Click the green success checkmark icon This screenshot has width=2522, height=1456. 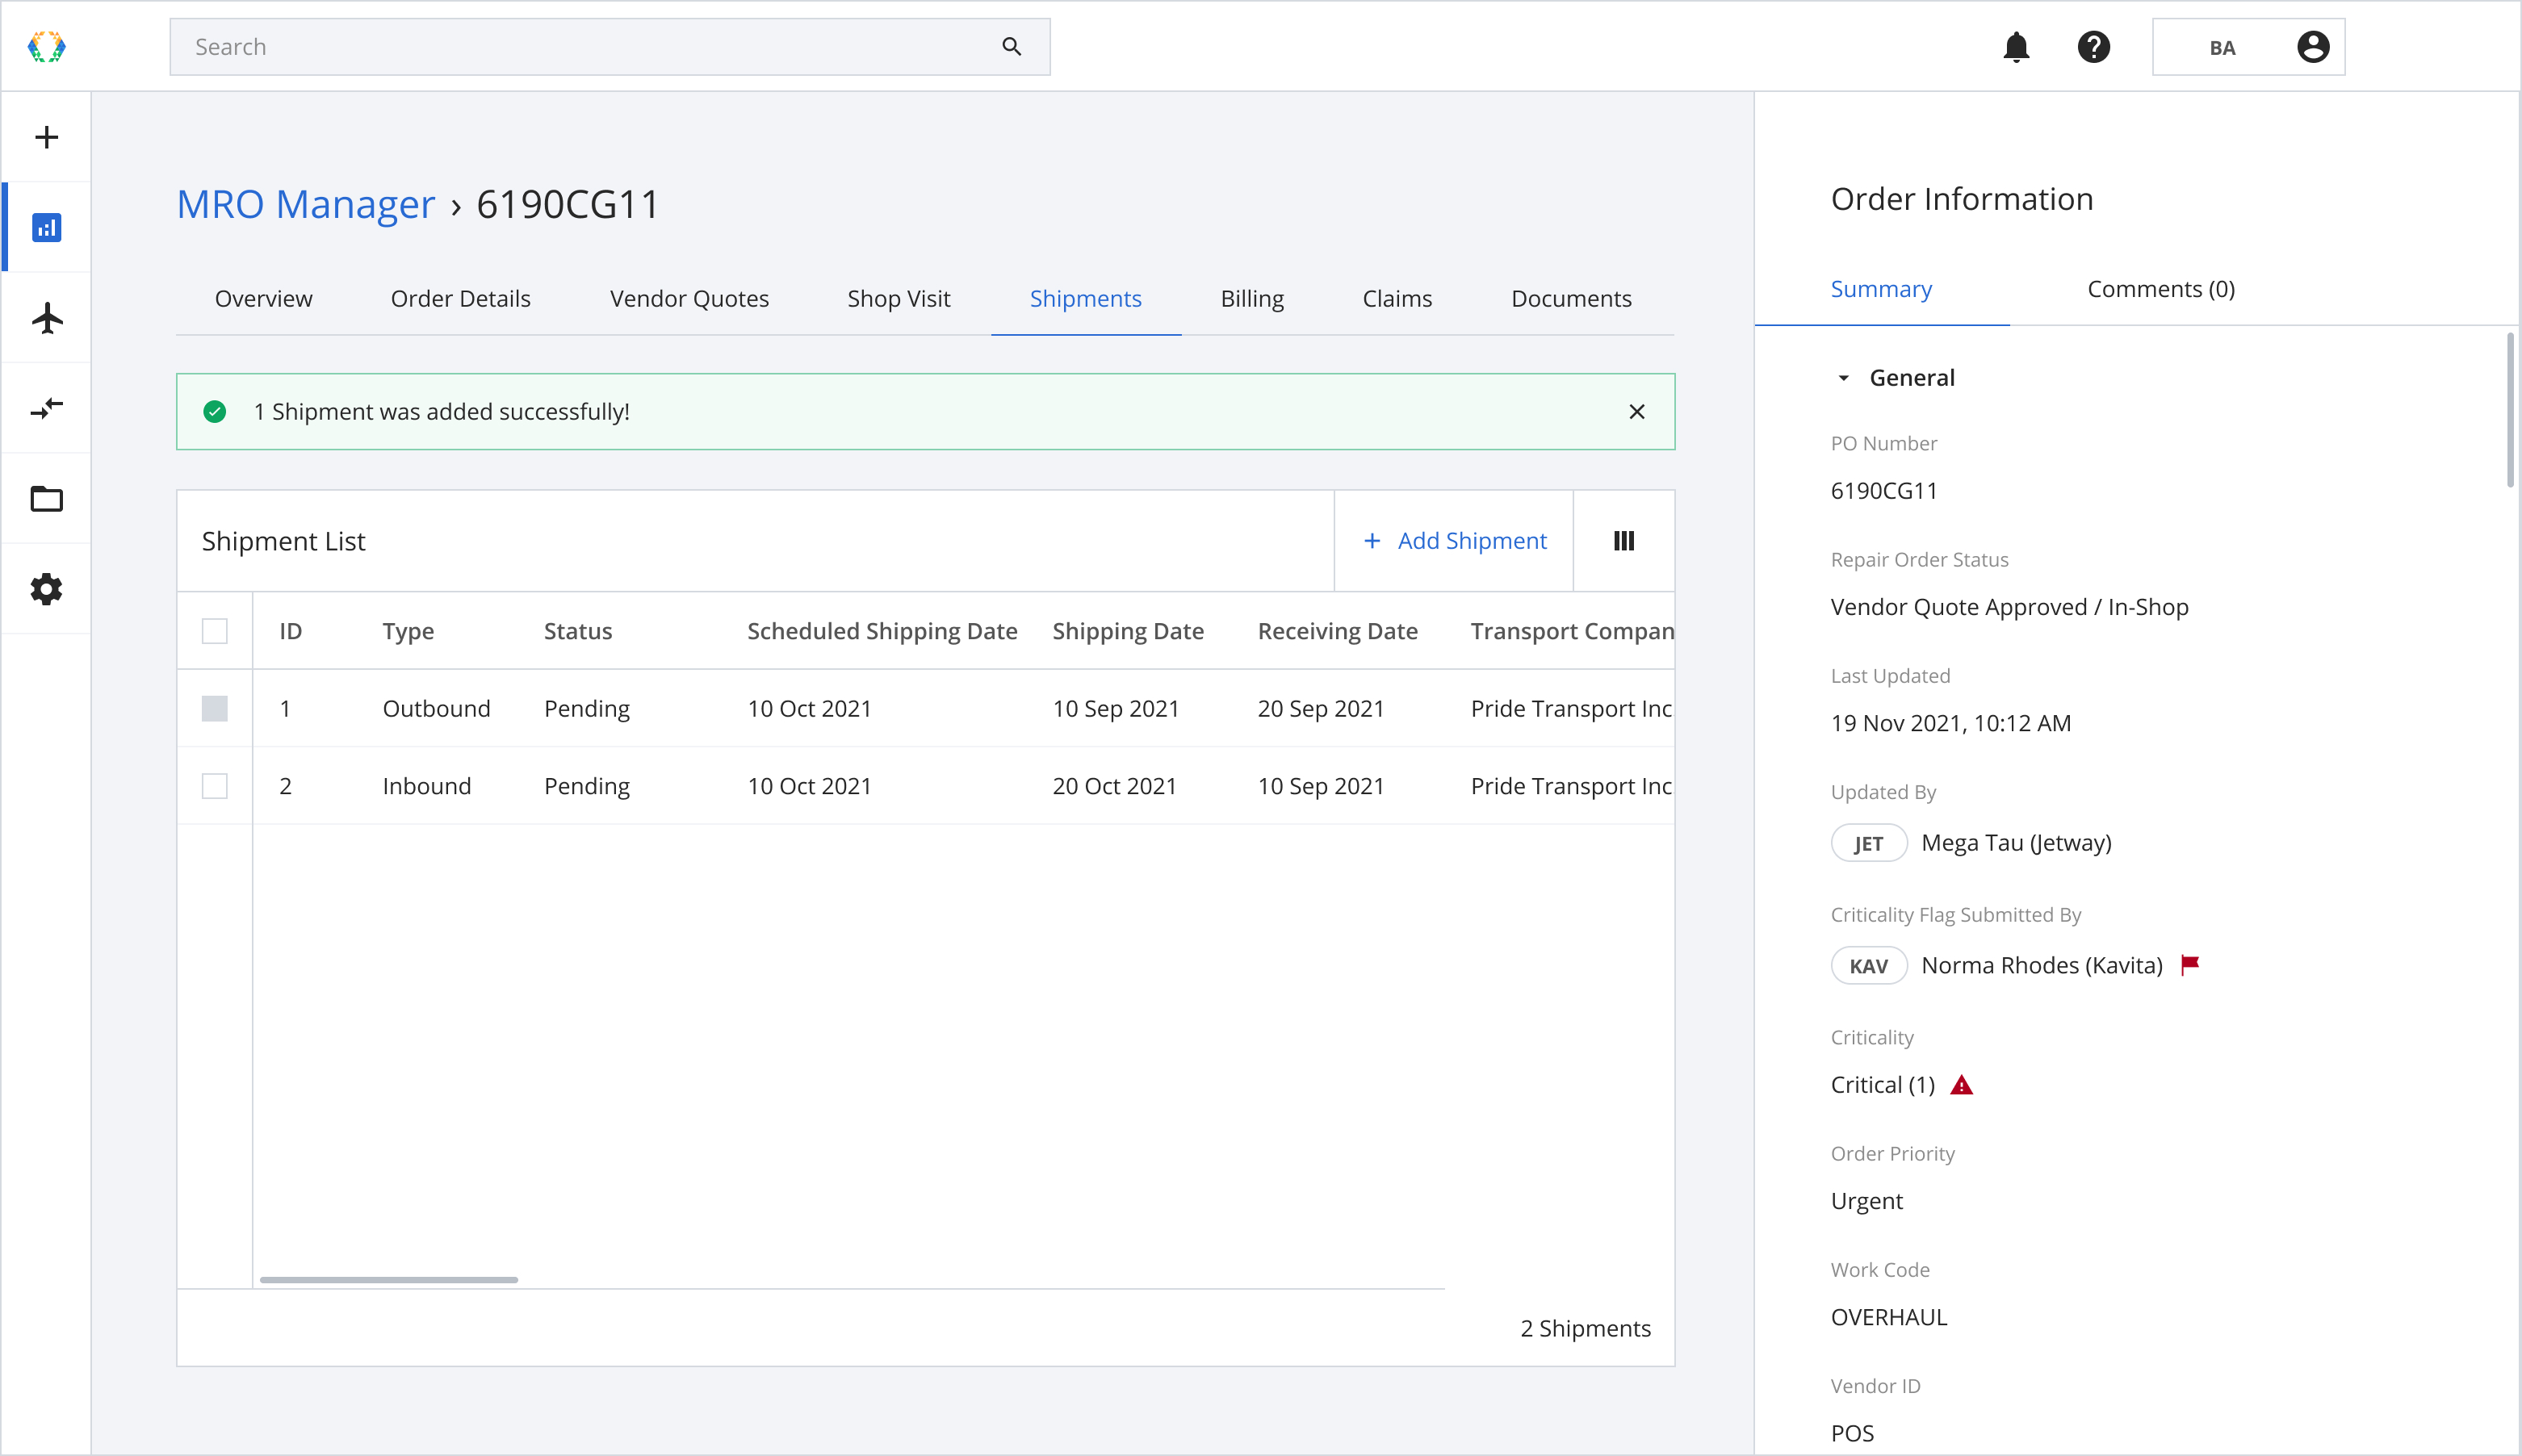point(214,412)
